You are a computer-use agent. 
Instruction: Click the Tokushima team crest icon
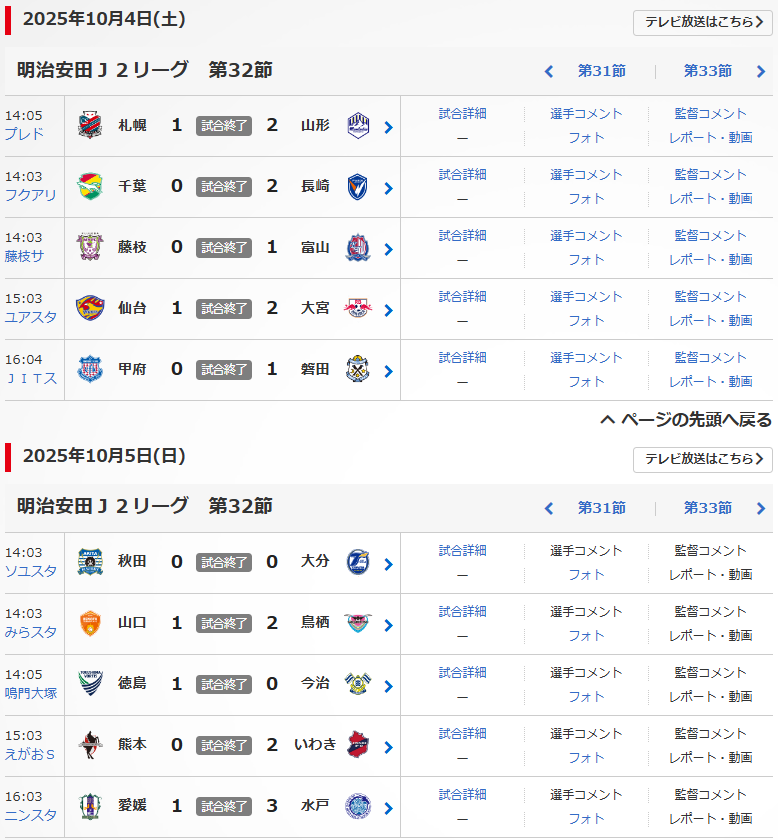click(x=90, y=685)
